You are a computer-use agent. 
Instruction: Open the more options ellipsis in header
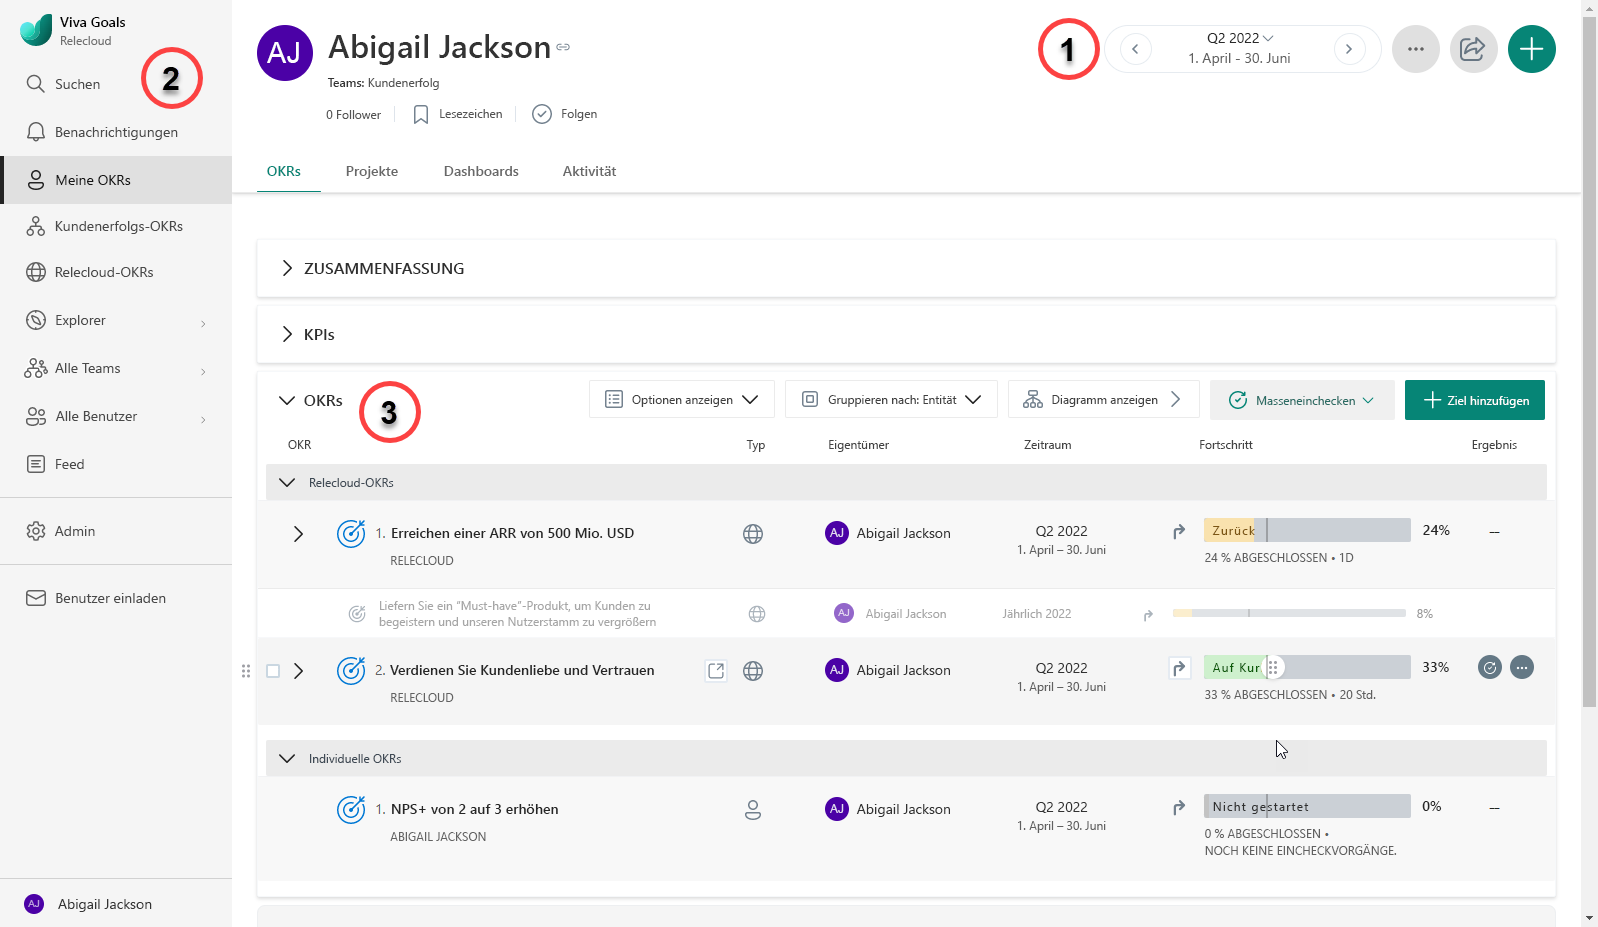[1416, 49]
